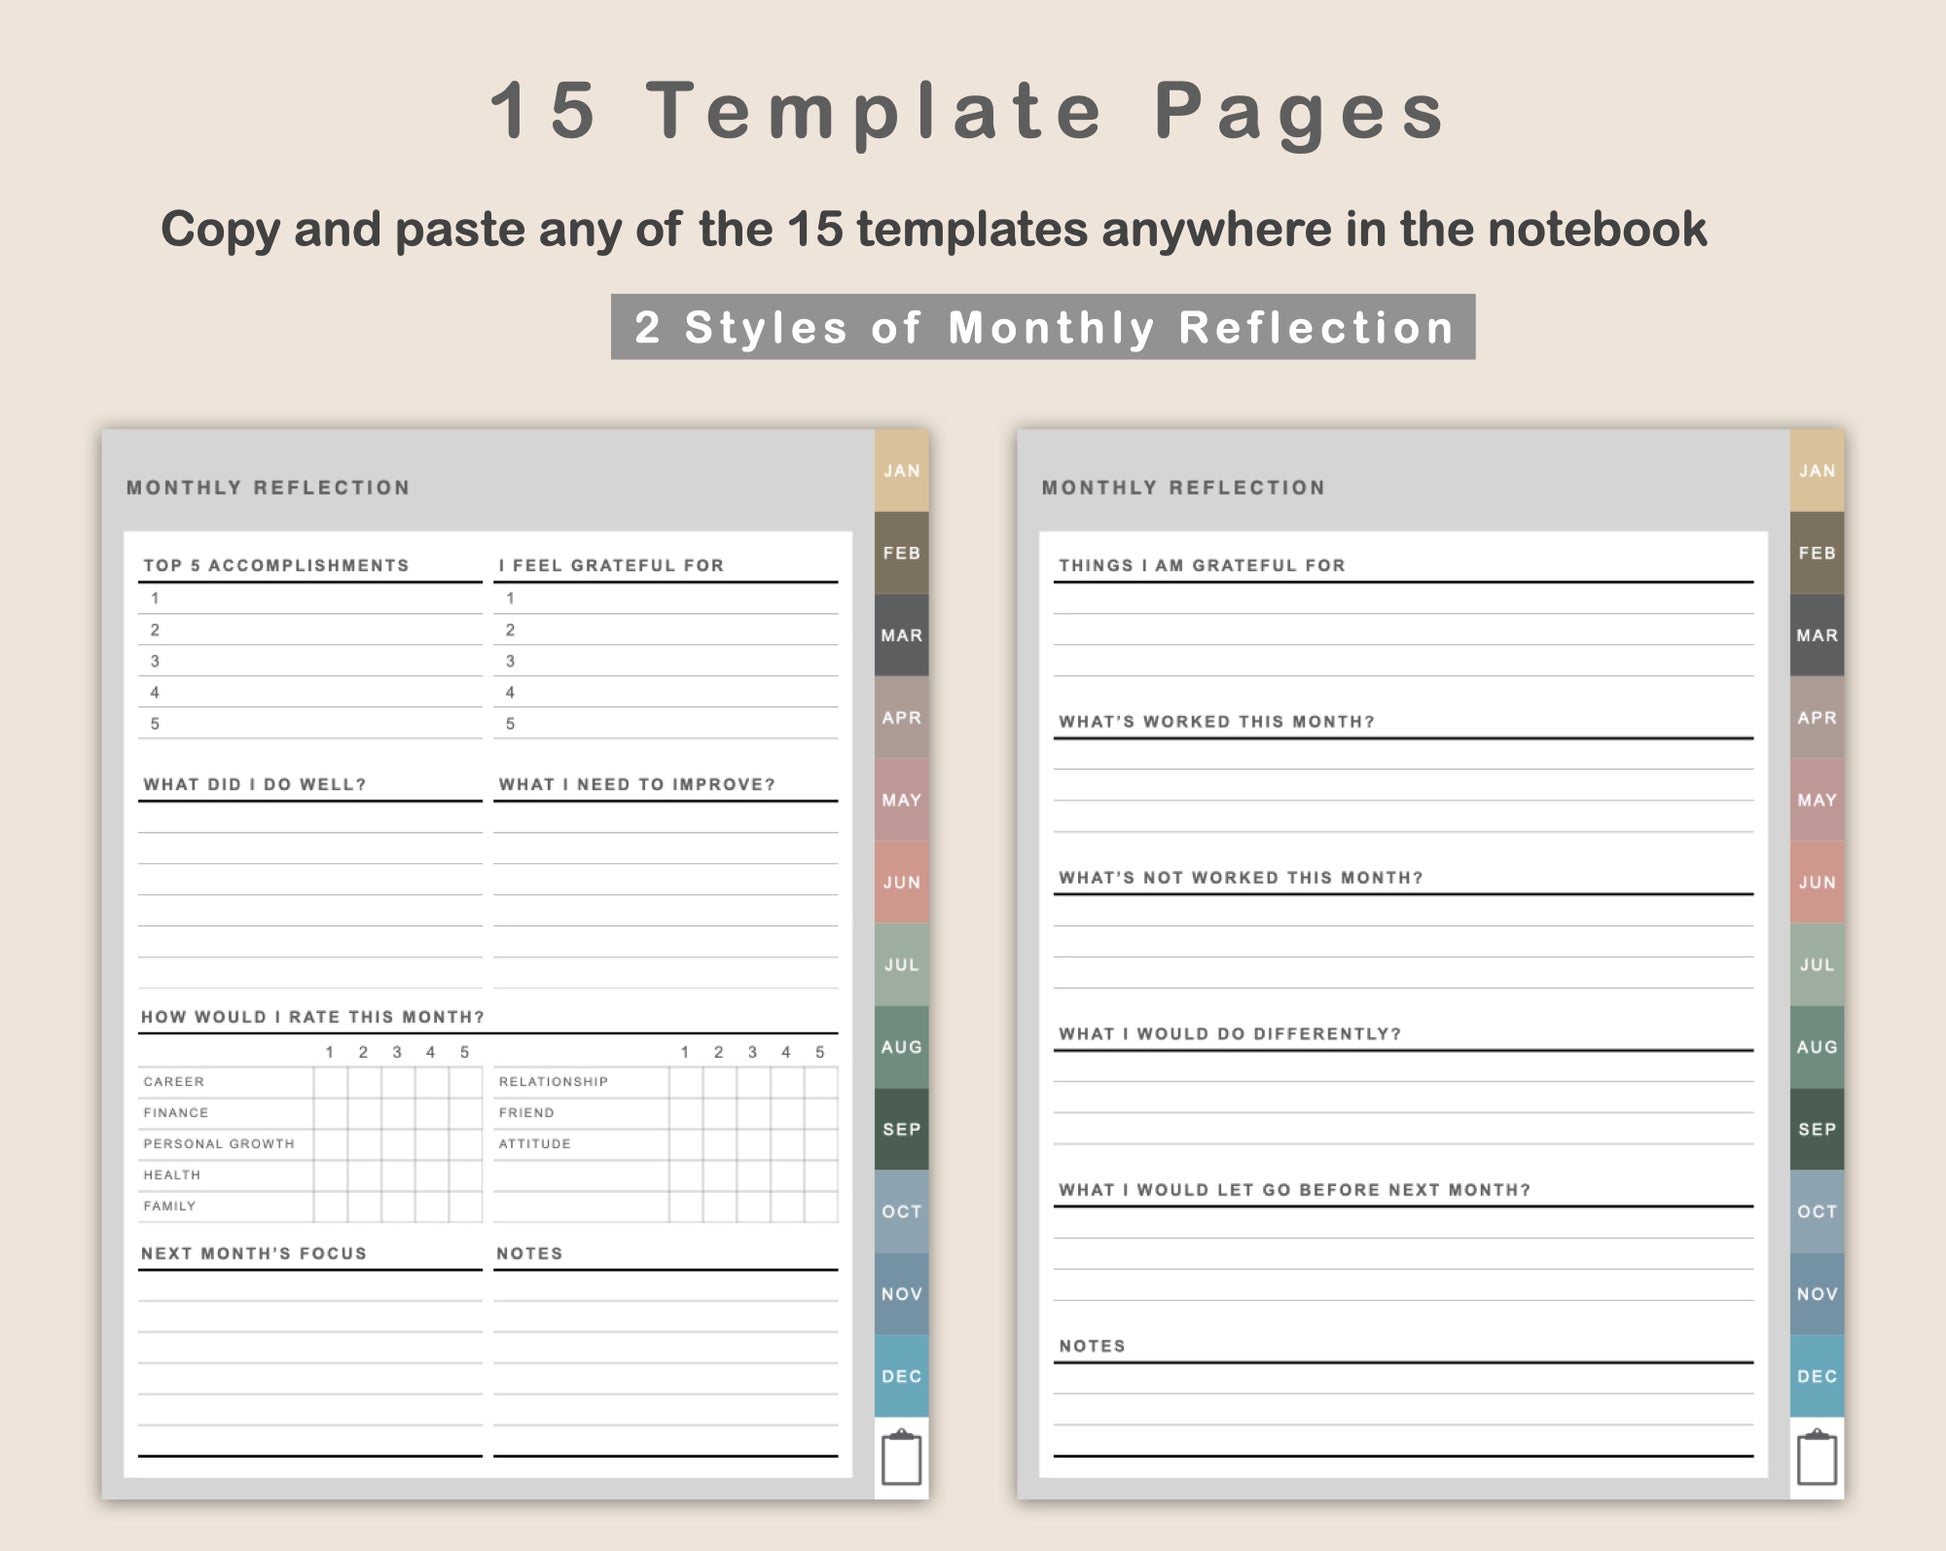Open the NOV tab on the right page
This screenshot has width=1946, height=1551.
pos(1817,1293)
